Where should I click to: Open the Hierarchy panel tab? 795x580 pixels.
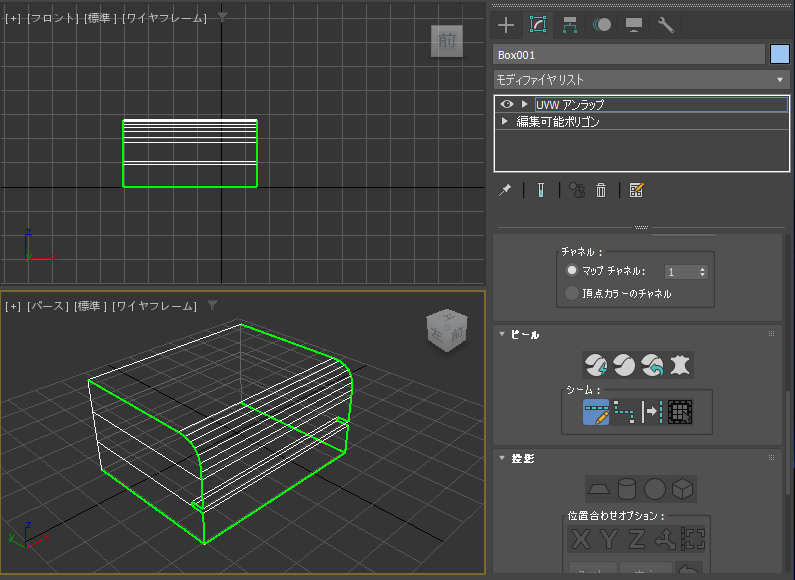570,25
